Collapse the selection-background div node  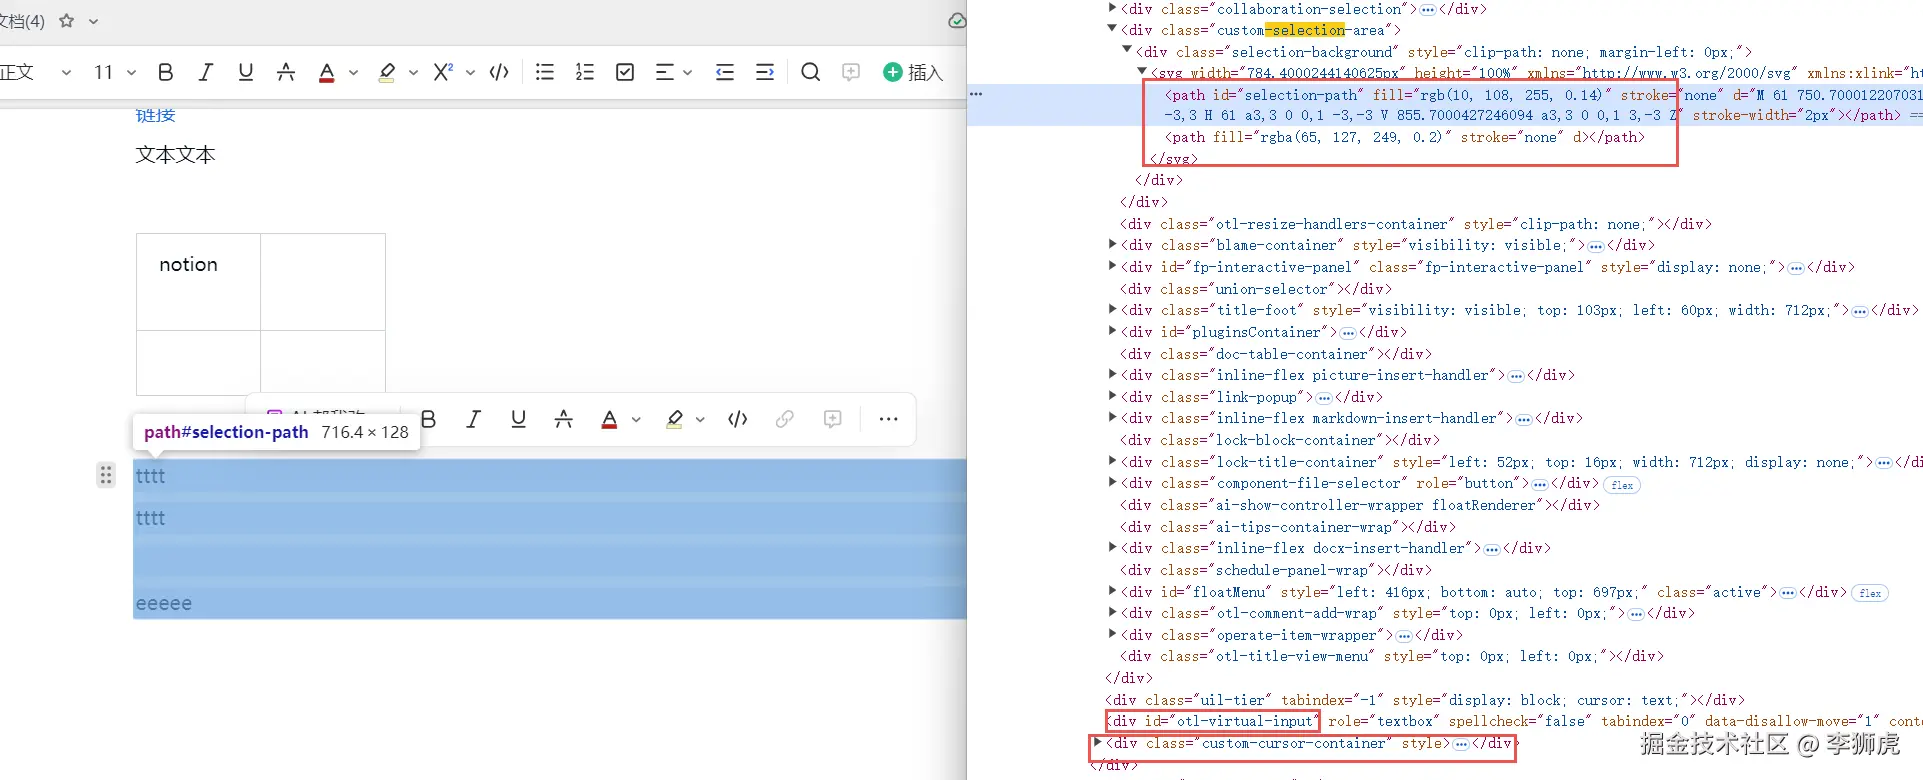pyautogui.click(x=1127, y=50)
